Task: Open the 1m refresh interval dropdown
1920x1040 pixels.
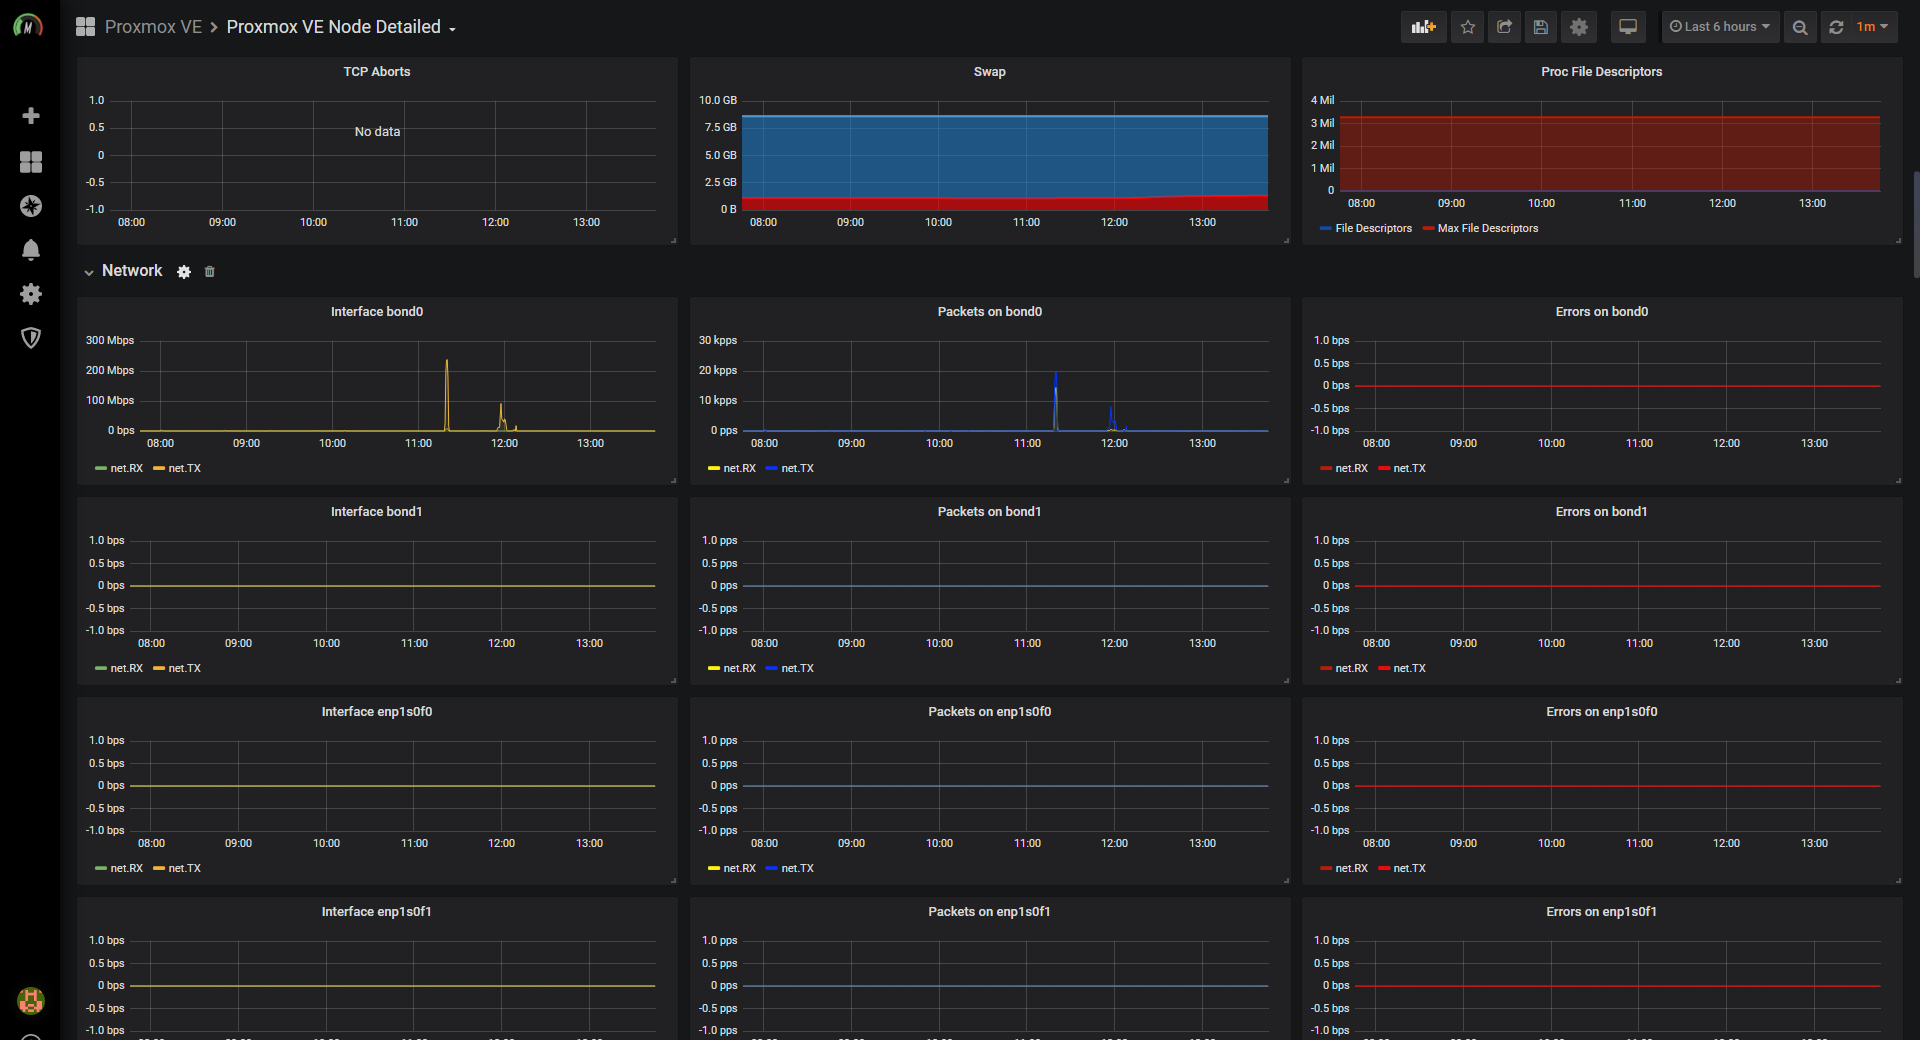Action: coord(1872,27)
